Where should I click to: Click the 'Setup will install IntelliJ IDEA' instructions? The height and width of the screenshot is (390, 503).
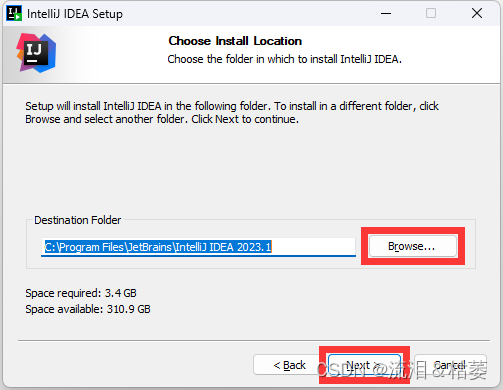pos(232,112)
